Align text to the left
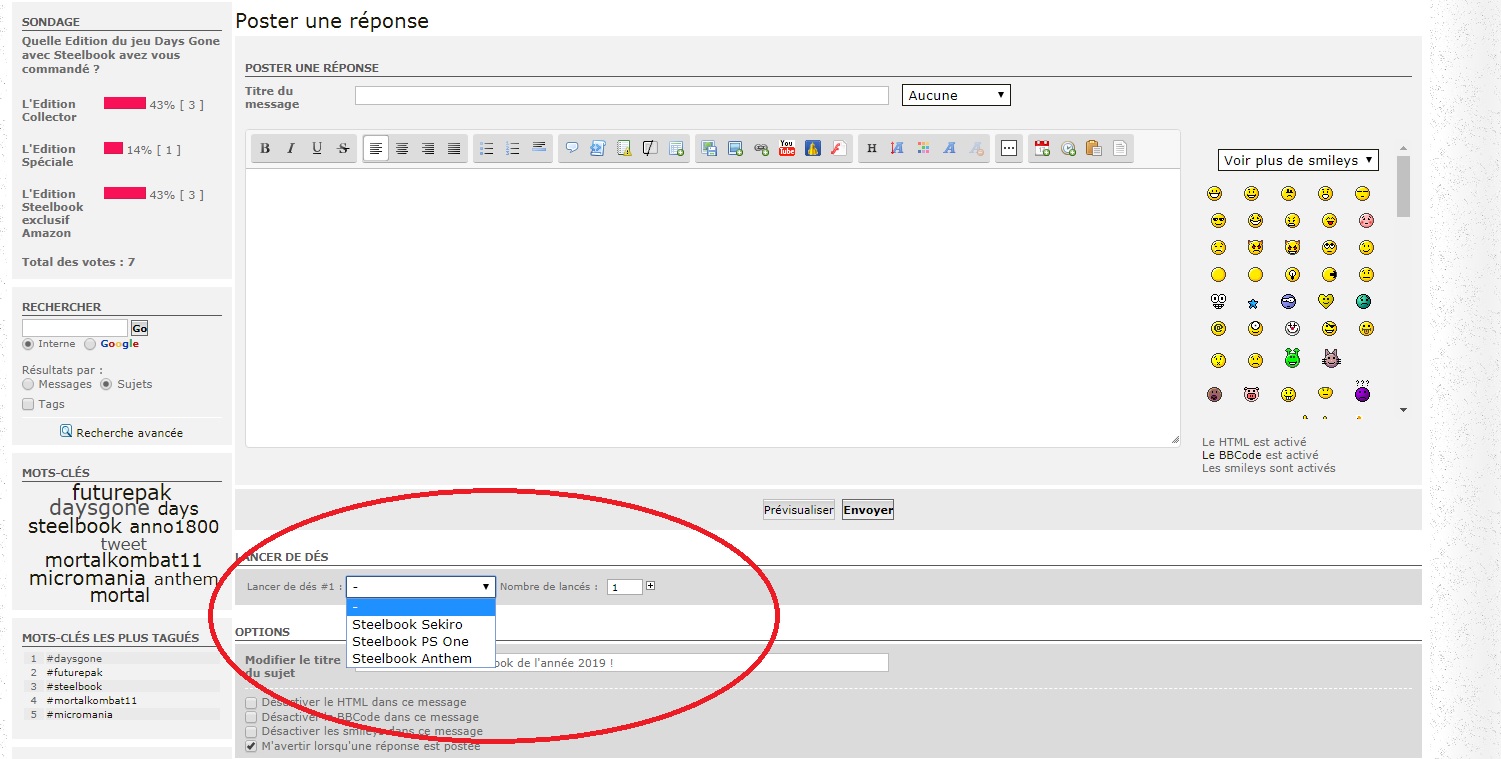 (376, 148)
